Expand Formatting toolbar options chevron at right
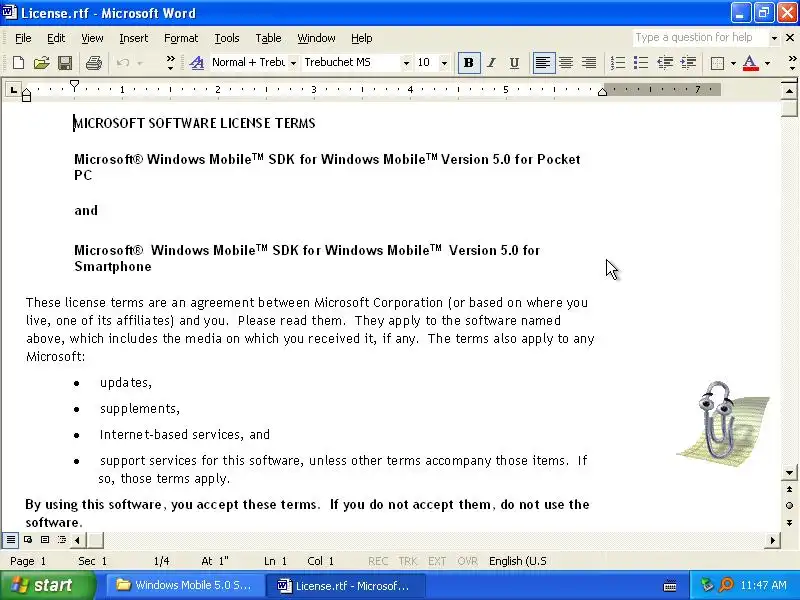Screen dimensions: 800x600 [792, 63]
